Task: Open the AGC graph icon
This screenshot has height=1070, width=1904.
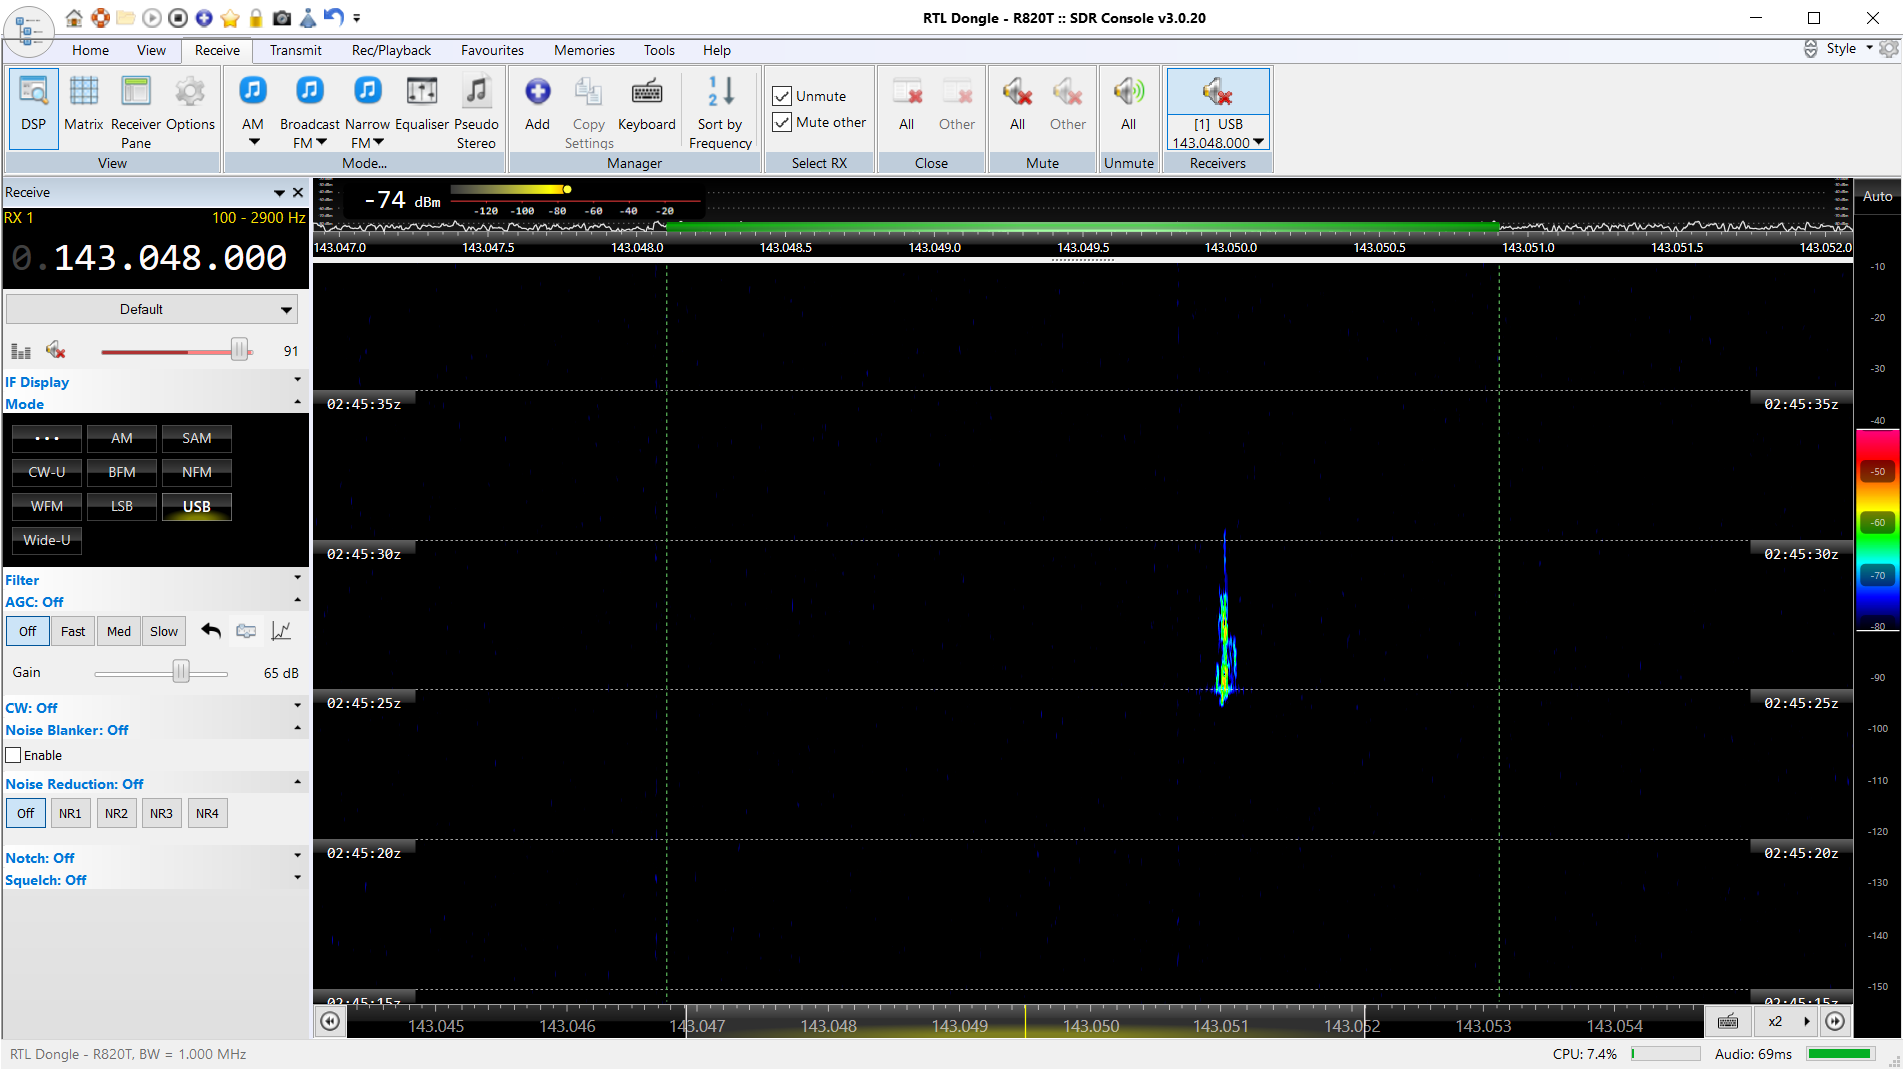Action: pyautogui.click(x=282, y=631)
